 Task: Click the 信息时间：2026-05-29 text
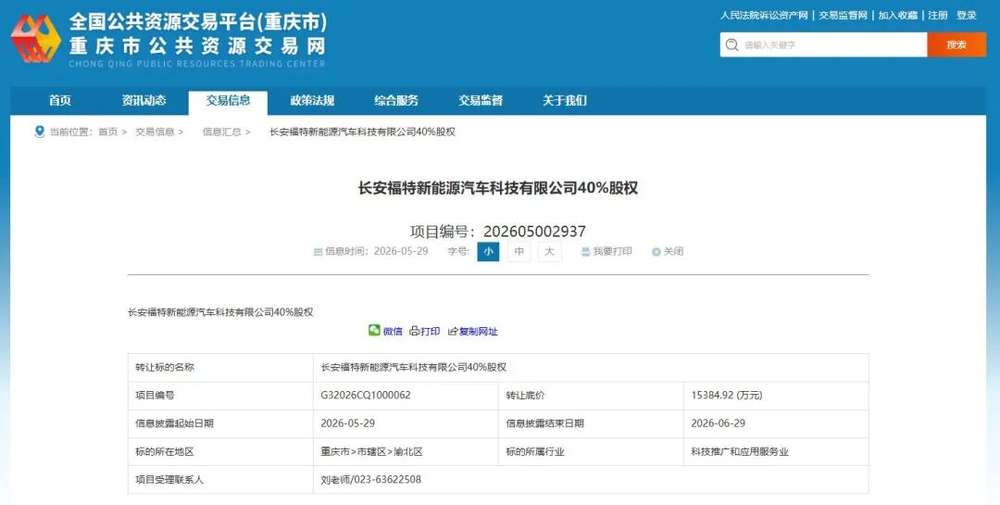click(376, 252)
